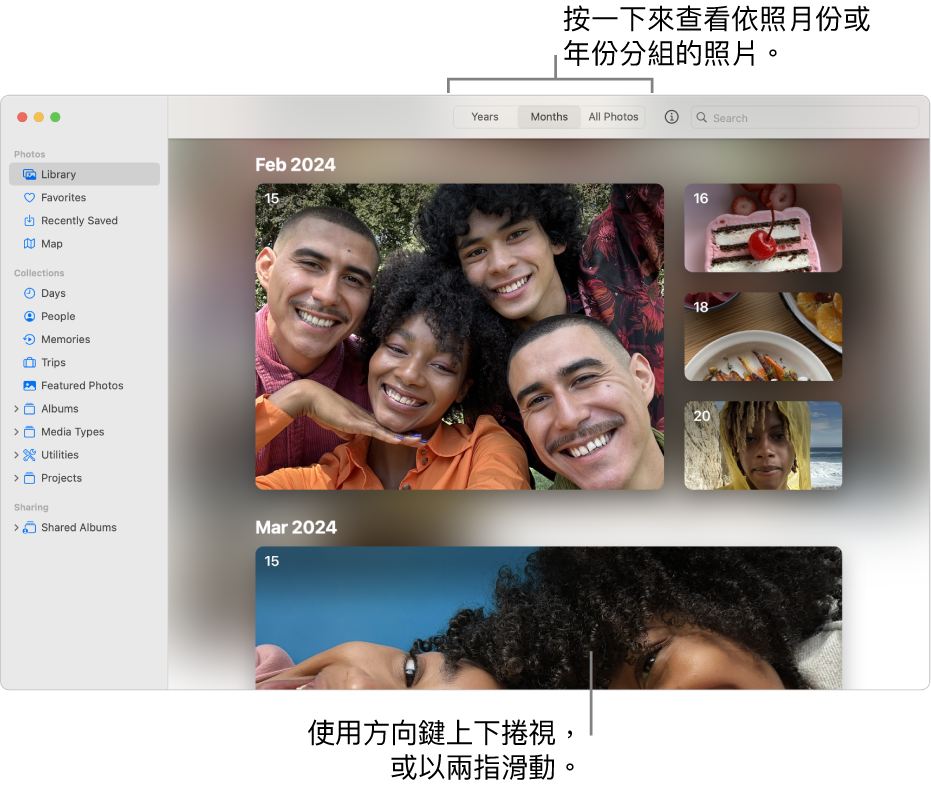This screenshot has width=931, height=790.
Task: Open Recently Saved in the sidebar
Action: click(84, 221)
